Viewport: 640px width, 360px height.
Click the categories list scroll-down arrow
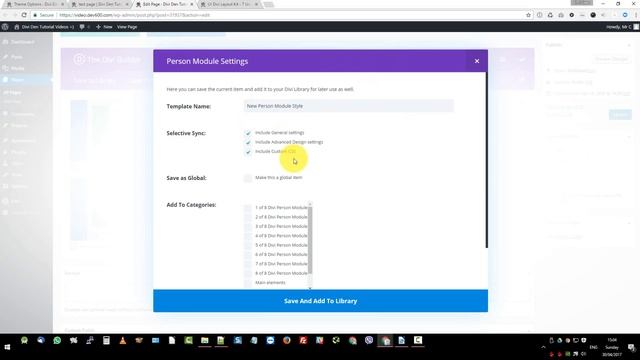(310, 288)
